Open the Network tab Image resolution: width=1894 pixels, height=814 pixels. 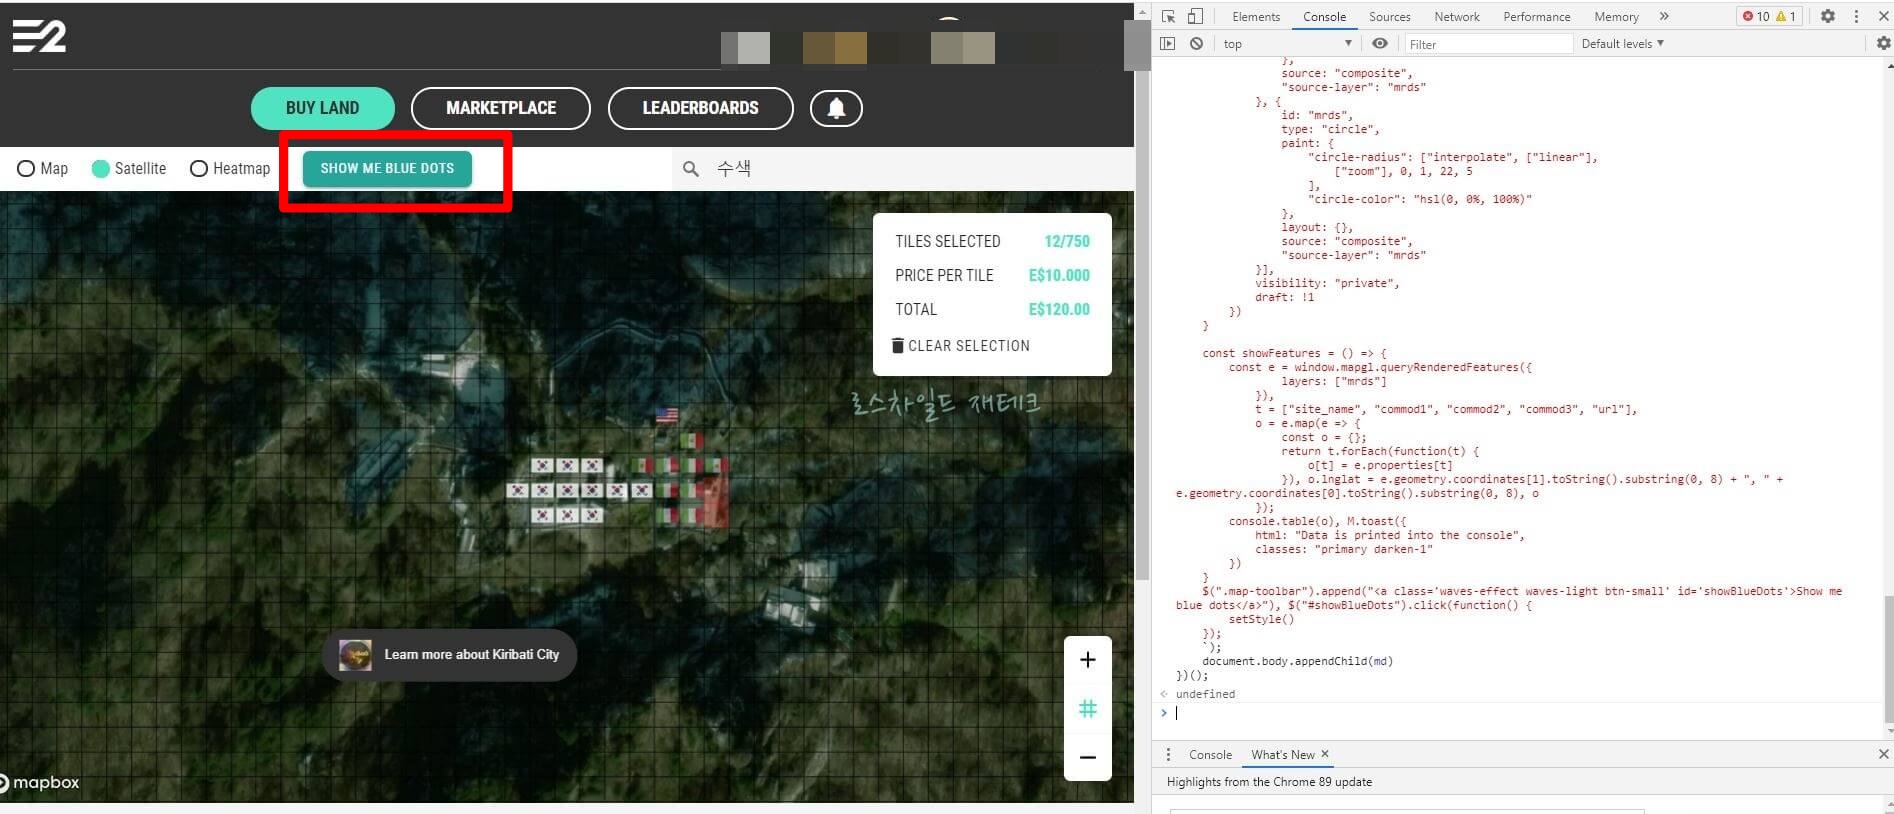[x=1457, y=16]
